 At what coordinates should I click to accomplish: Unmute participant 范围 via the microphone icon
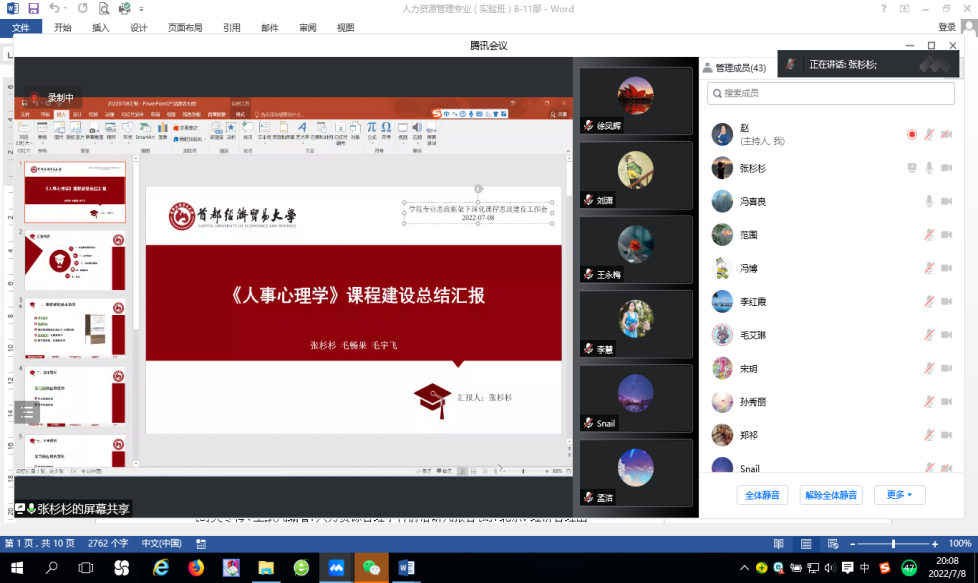coord(929,235)
